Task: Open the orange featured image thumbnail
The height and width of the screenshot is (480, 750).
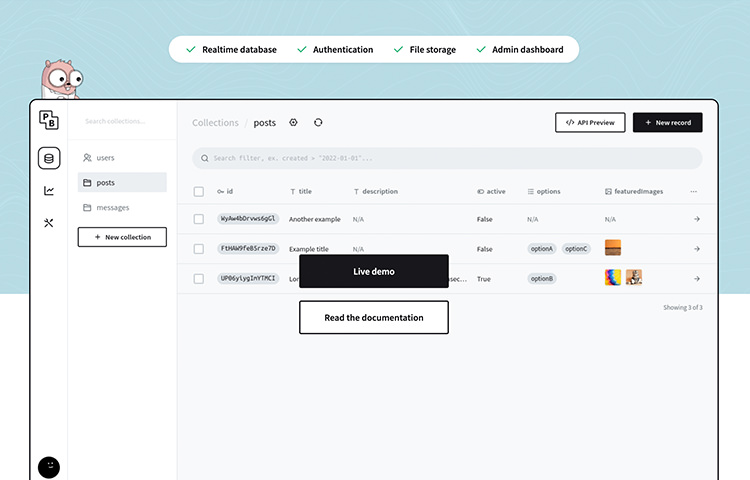Action: (x=613, y=248)
